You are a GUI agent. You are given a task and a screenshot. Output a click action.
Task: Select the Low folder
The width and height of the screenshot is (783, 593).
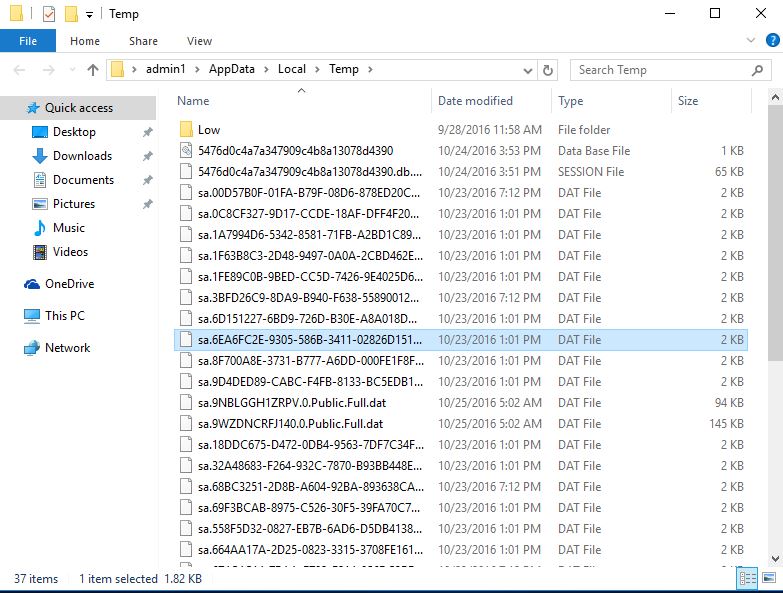(460, 130)
